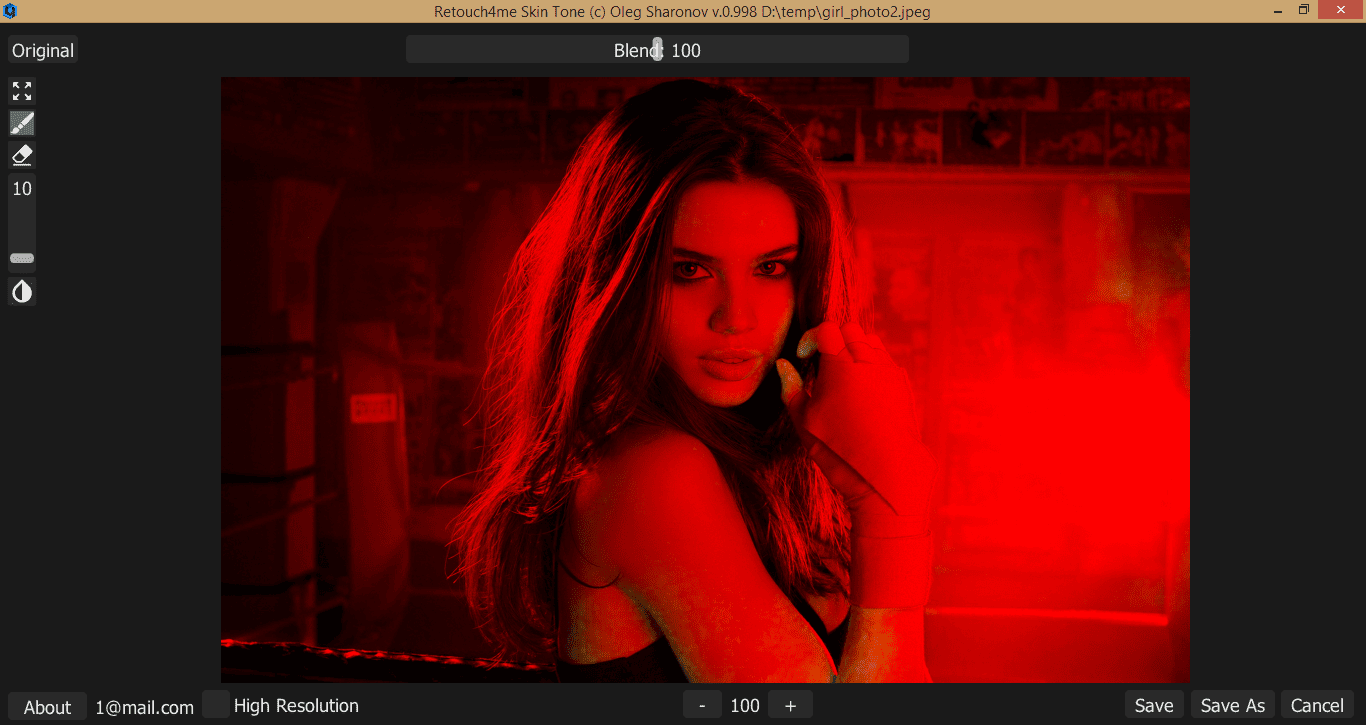Viewport: 1366px width, 725px height.
Task: Select the Eraser tool
Action: point(22,155)
